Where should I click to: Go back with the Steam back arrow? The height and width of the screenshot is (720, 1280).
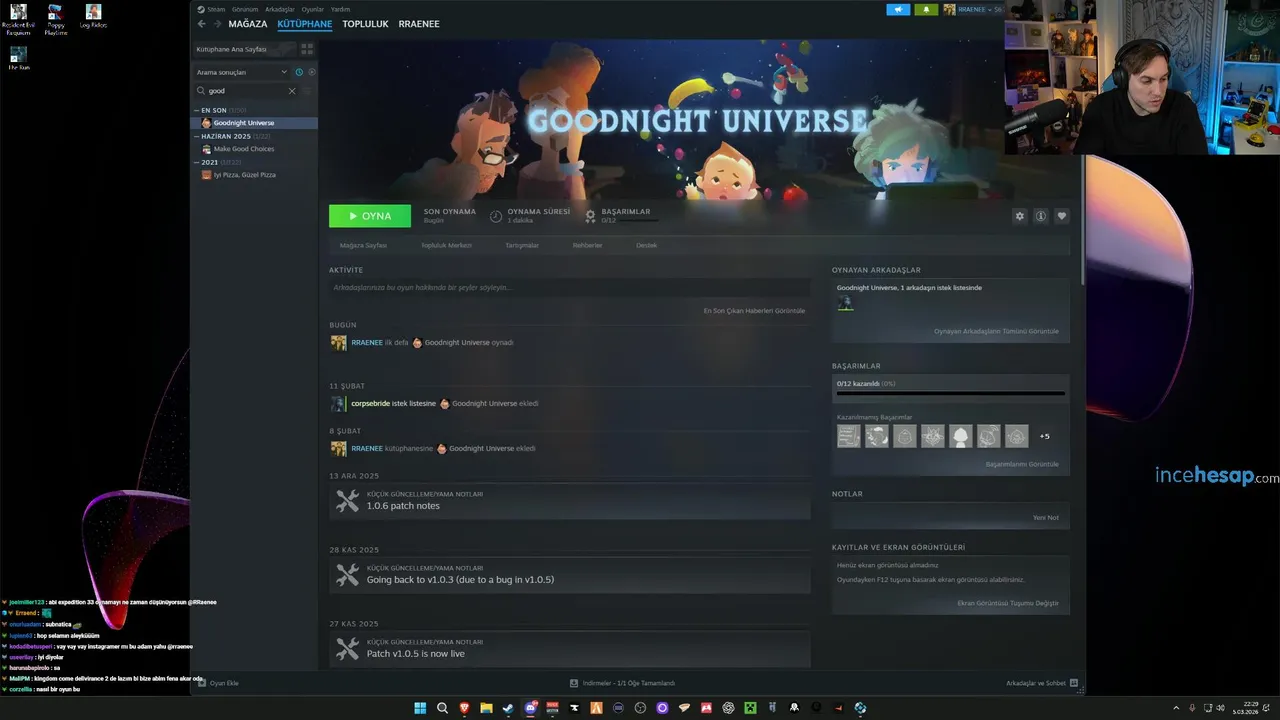(201, 23)
